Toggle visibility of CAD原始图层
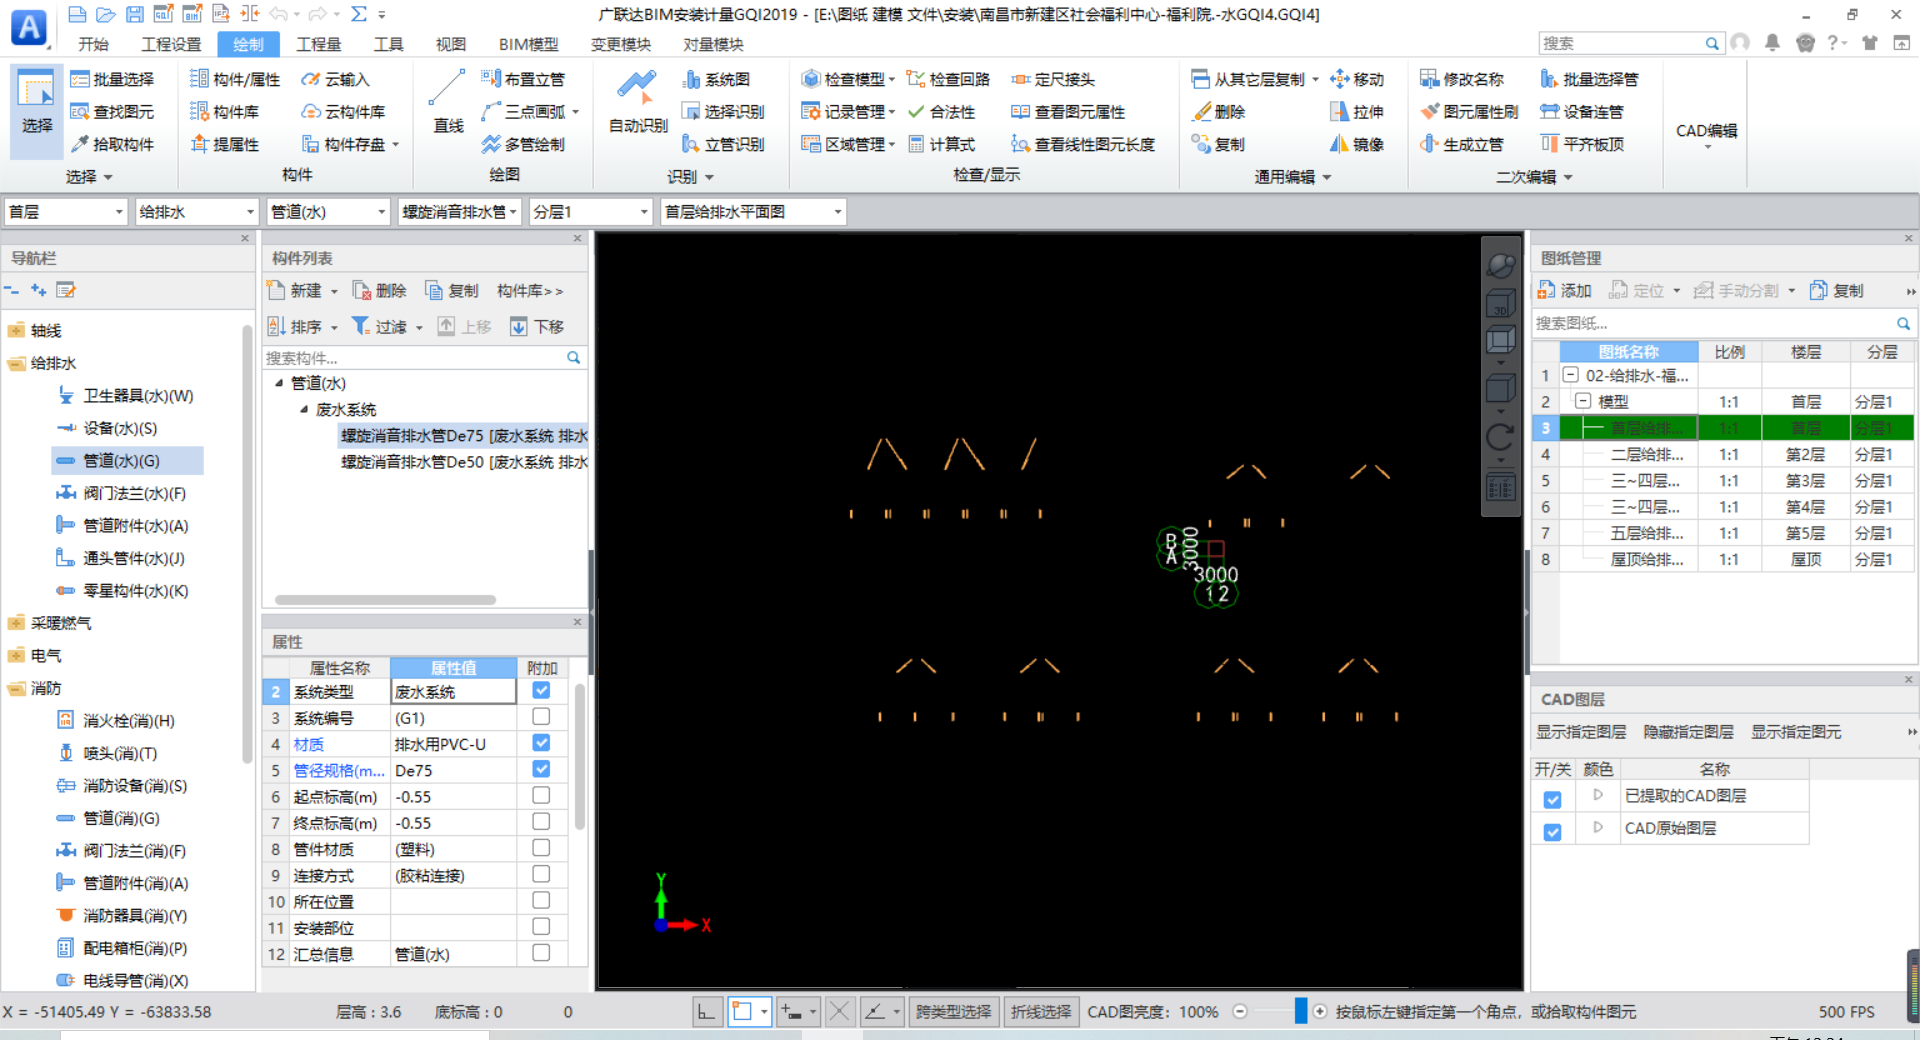 (1552, 831)
